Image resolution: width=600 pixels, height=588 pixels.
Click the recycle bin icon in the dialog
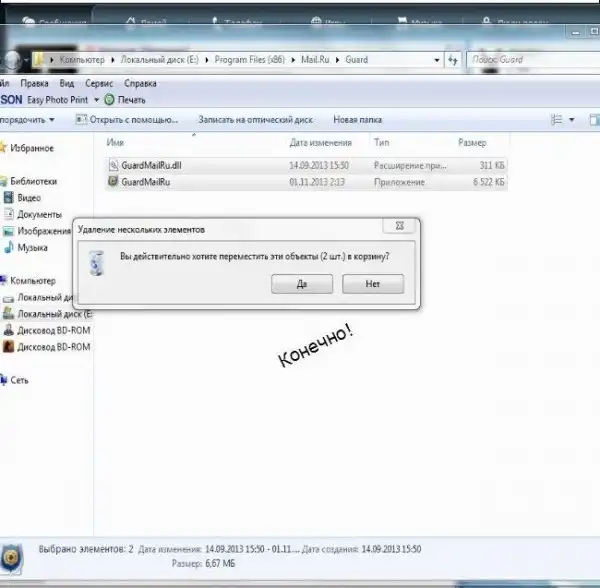pos(96,264)
